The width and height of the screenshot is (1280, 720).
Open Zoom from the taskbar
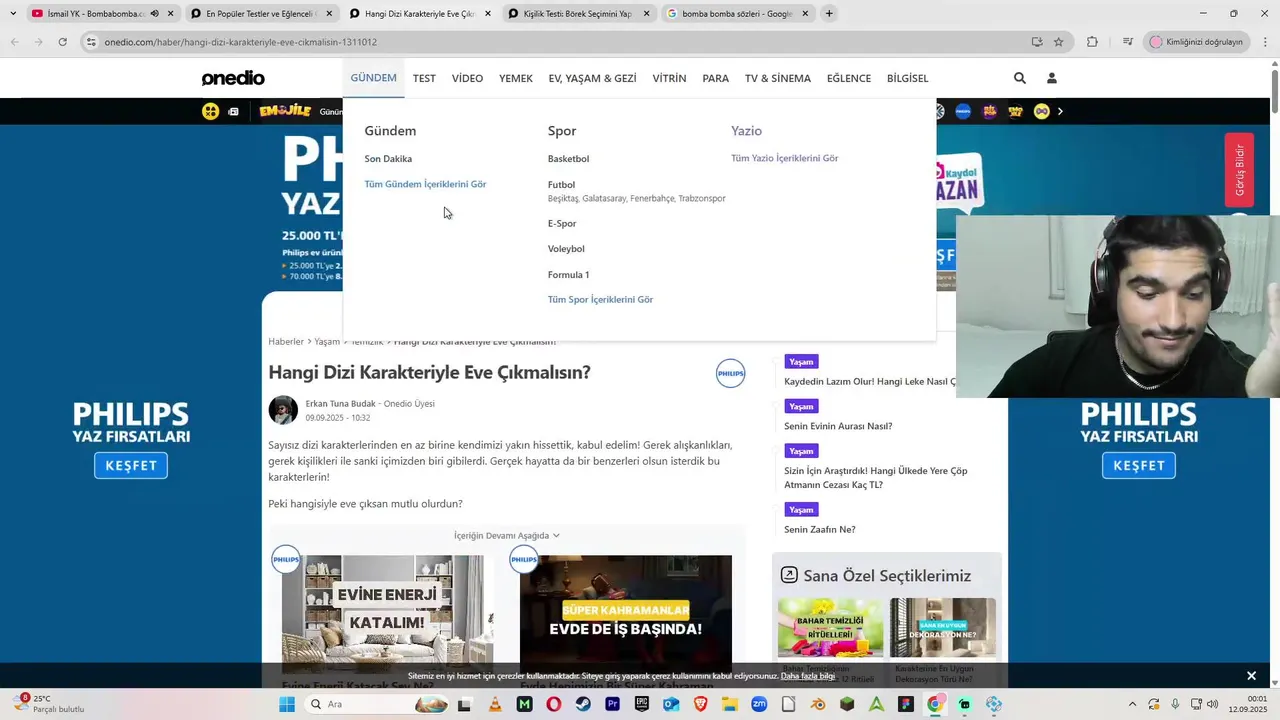(759, 704)
